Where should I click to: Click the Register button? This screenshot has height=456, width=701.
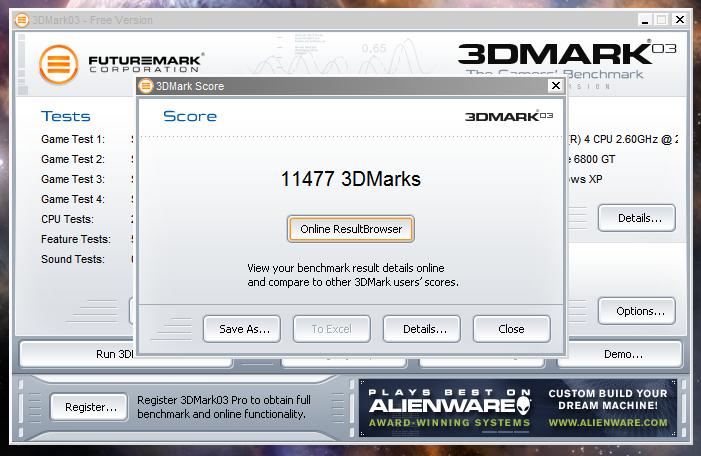tap(89, 407)
